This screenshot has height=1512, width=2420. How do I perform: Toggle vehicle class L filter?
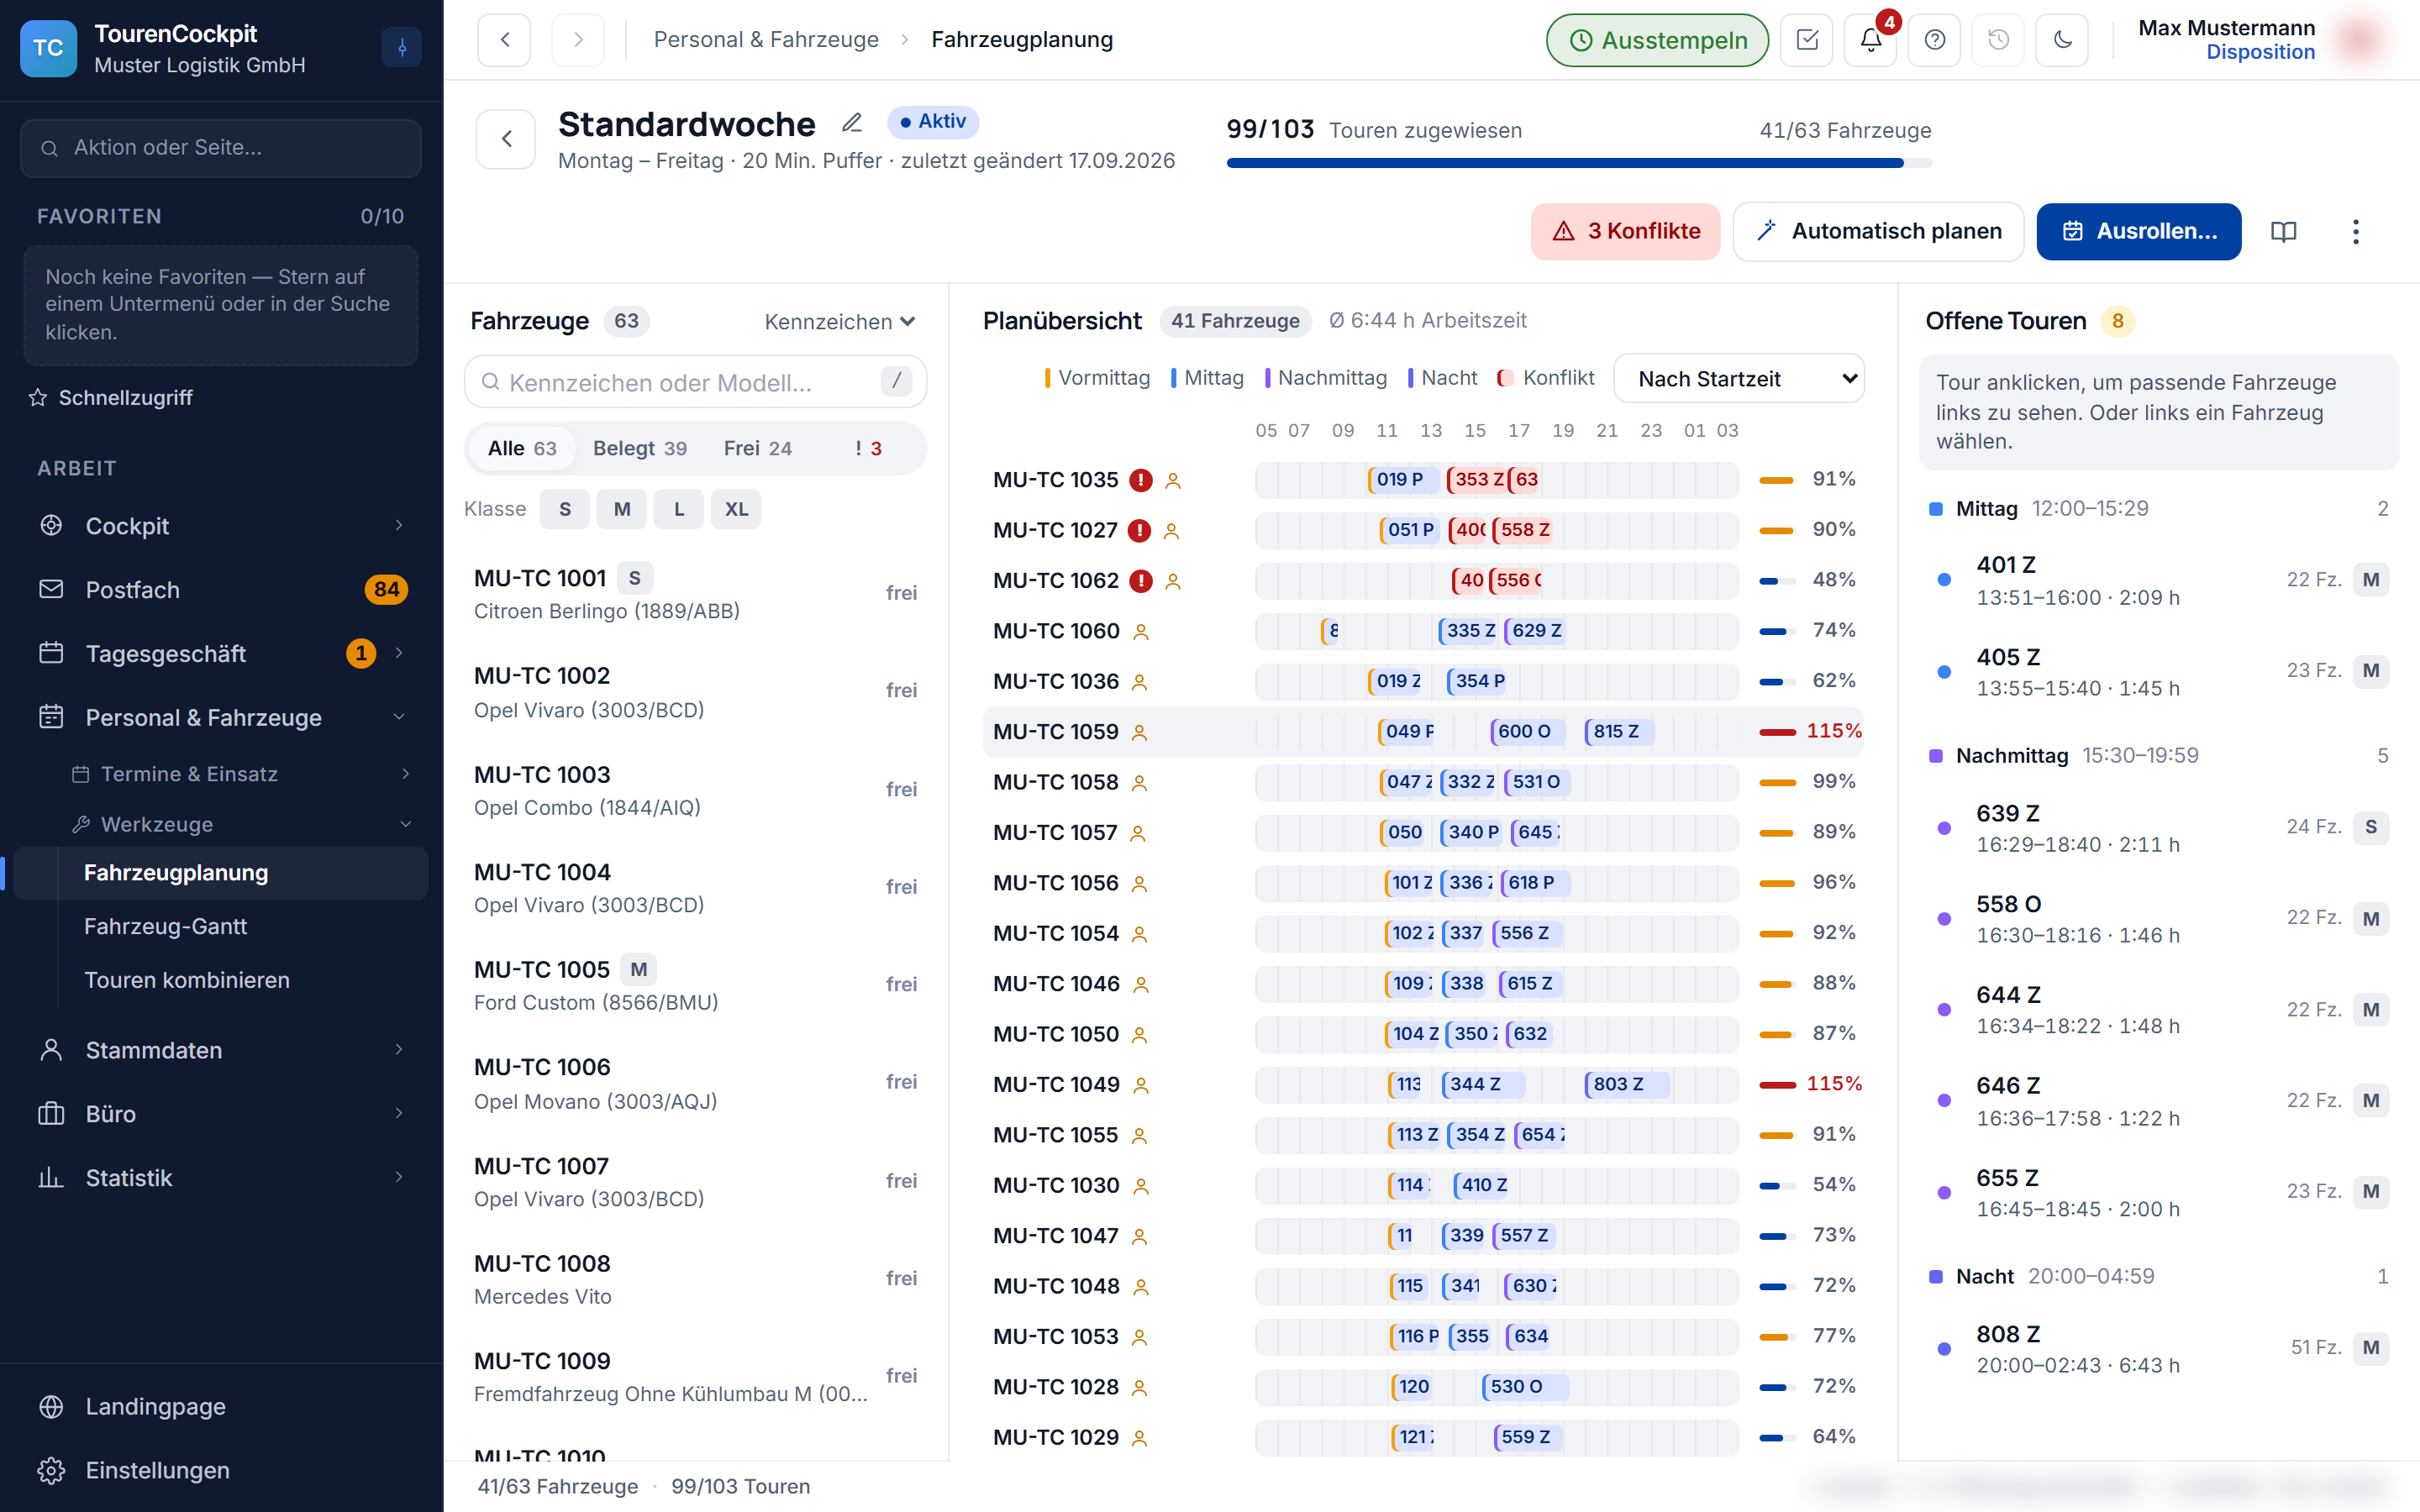click(x=679, y=509)
